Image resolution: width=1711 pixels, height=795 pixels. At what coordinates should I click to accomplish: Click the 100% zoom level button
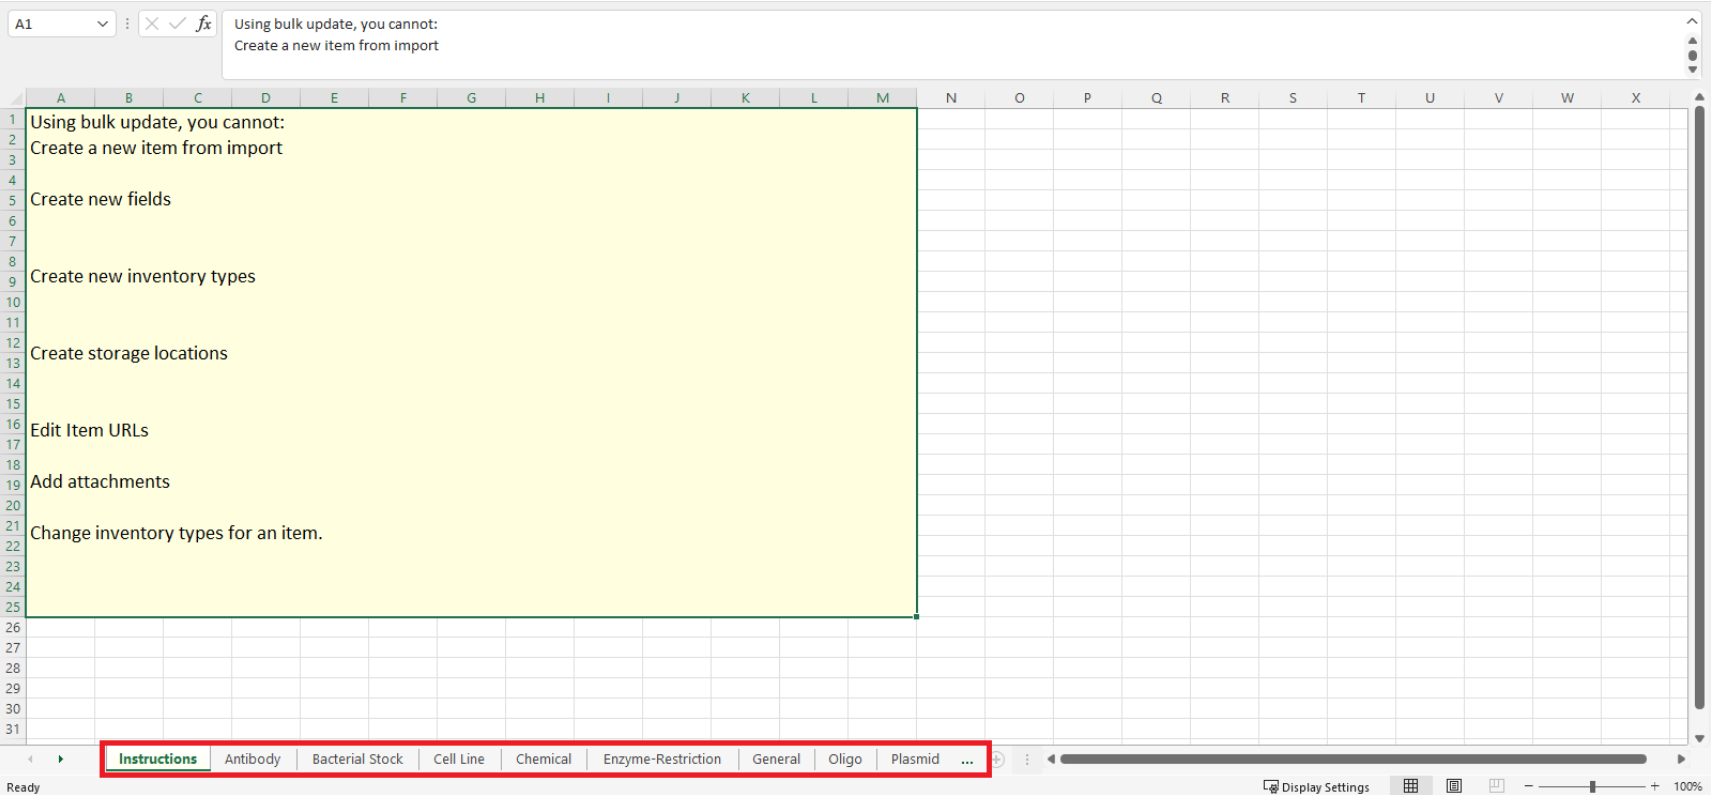(1687, 786)
